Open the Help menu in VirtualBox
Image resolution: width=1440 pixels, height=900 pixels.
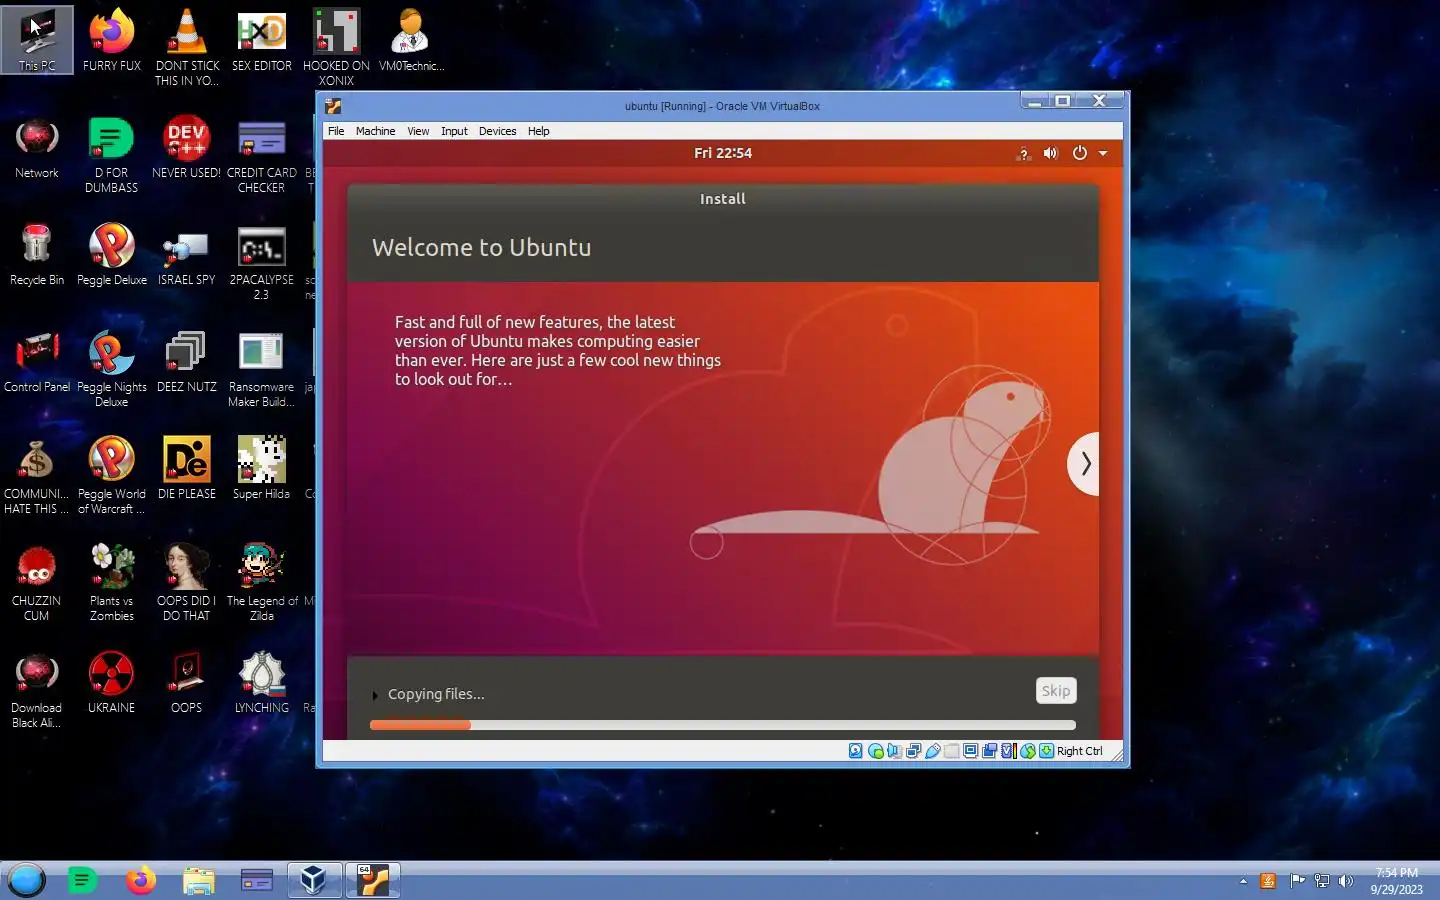[539, 131]
